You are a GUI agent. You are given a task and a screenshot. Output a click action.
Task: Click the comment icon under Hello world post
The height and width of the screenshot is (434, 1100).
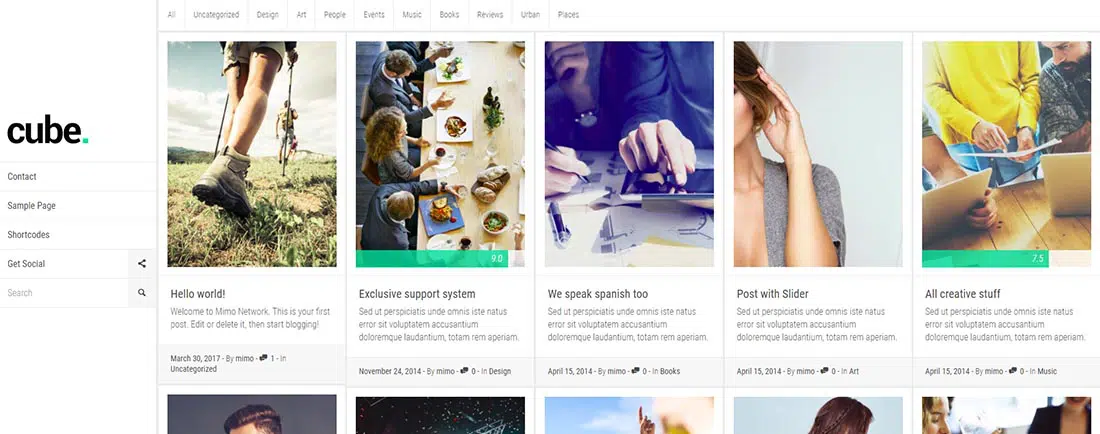point(263,358)
